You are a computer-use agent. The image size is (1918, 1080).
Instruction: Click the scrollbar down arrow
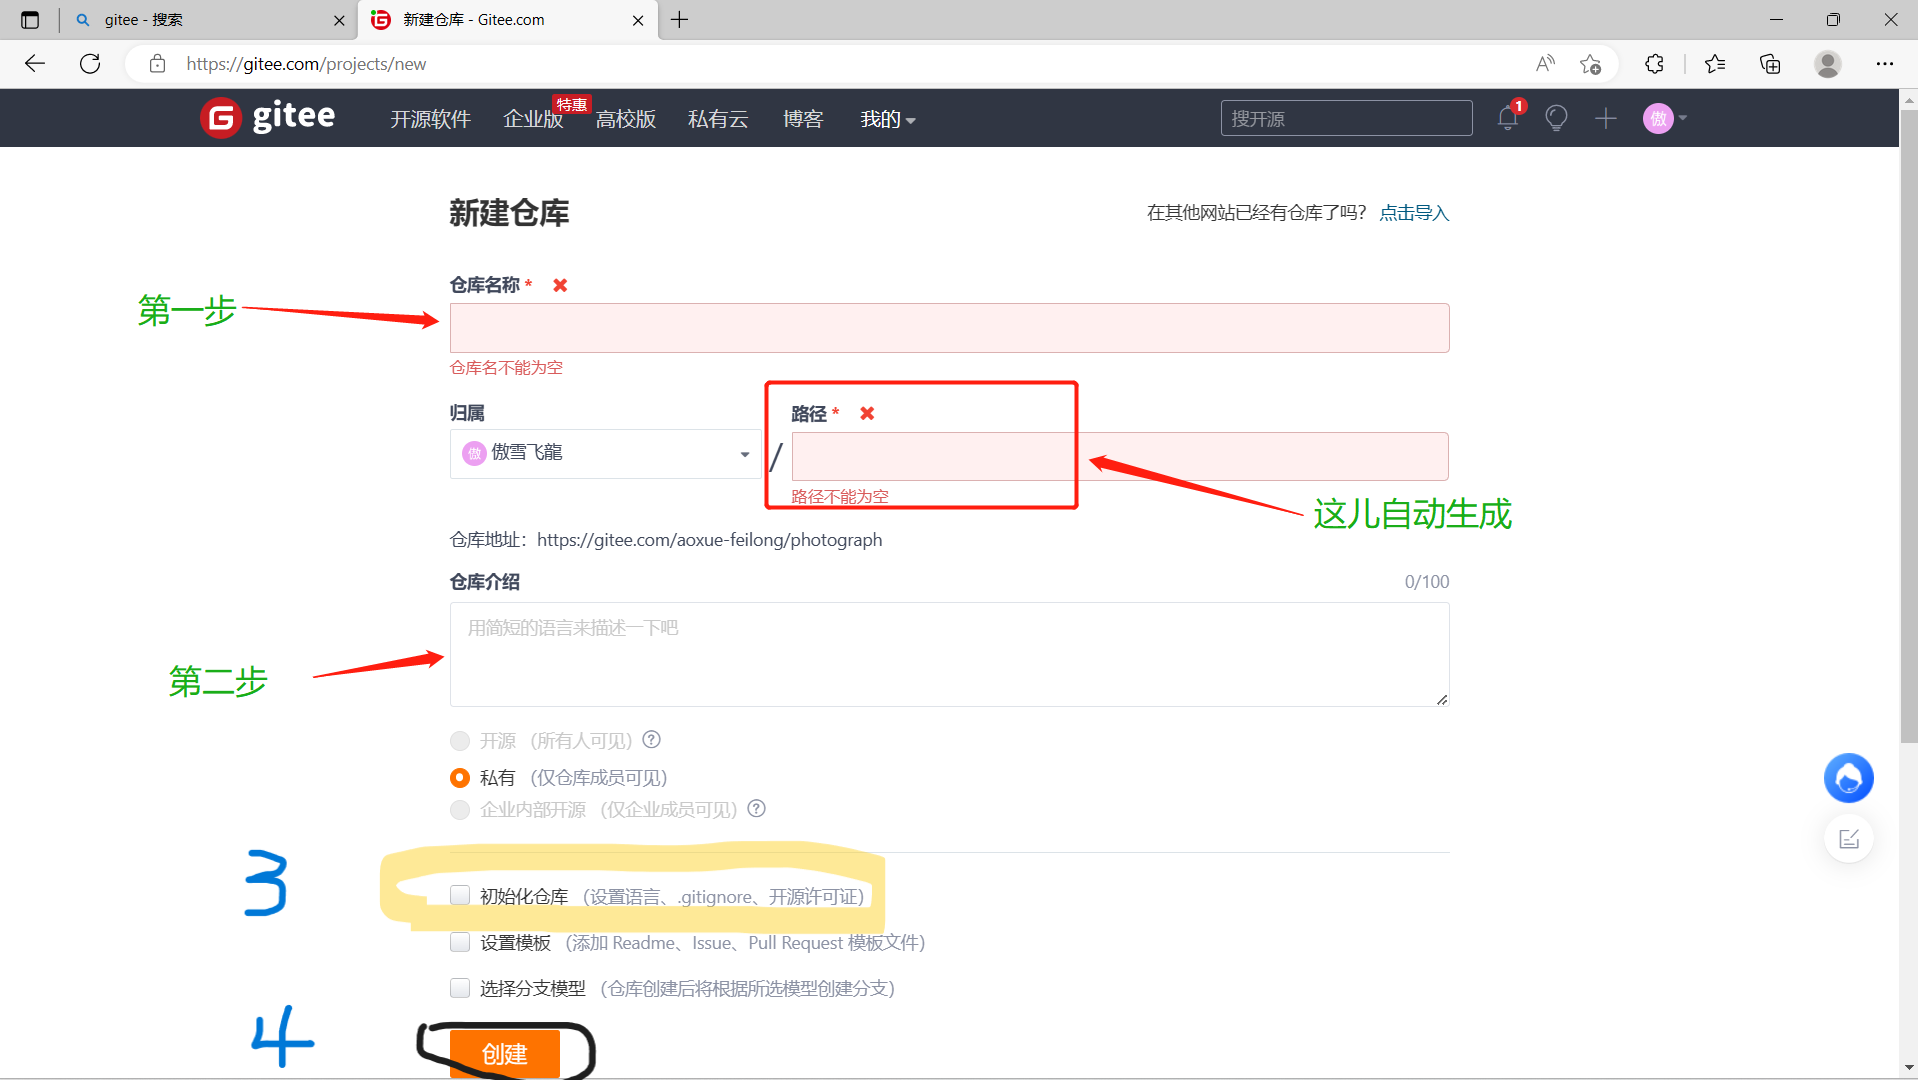(x=1909, y=1069)
